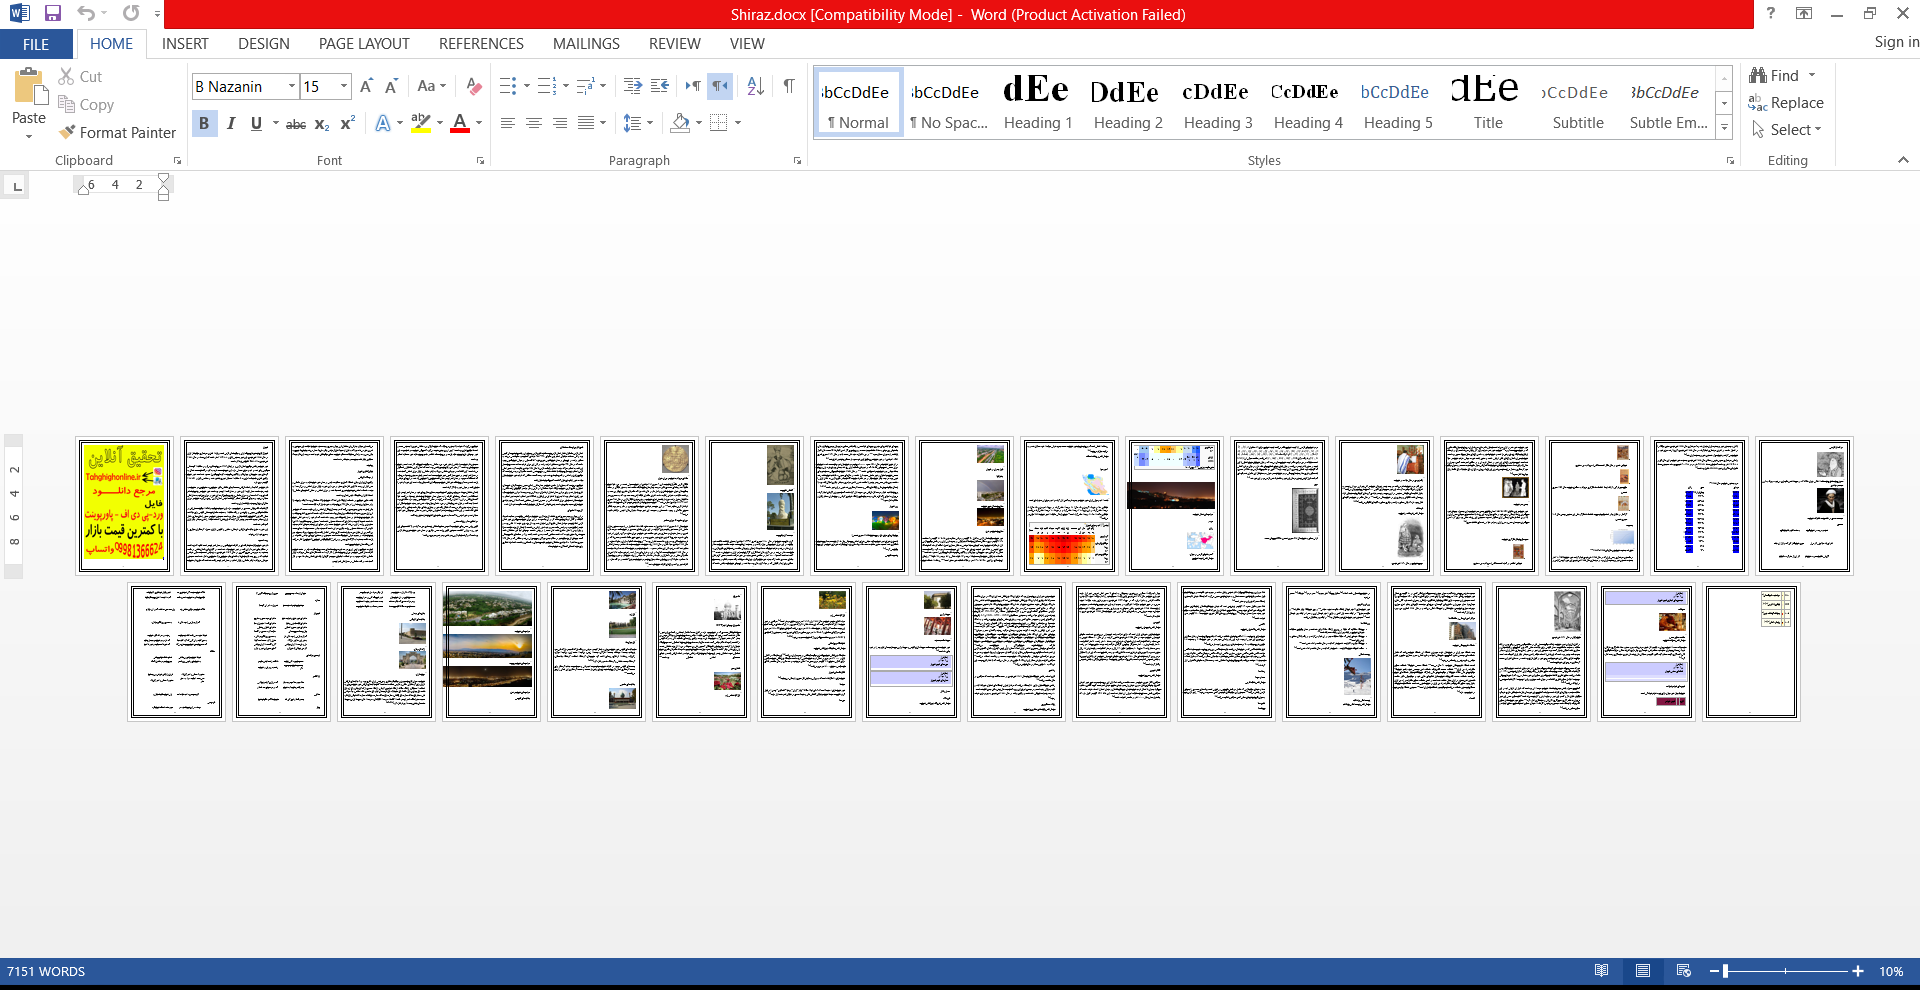Switch to the REVIEW tab
The height and width of the screenshot is (990, 1920).
[675, 44]
